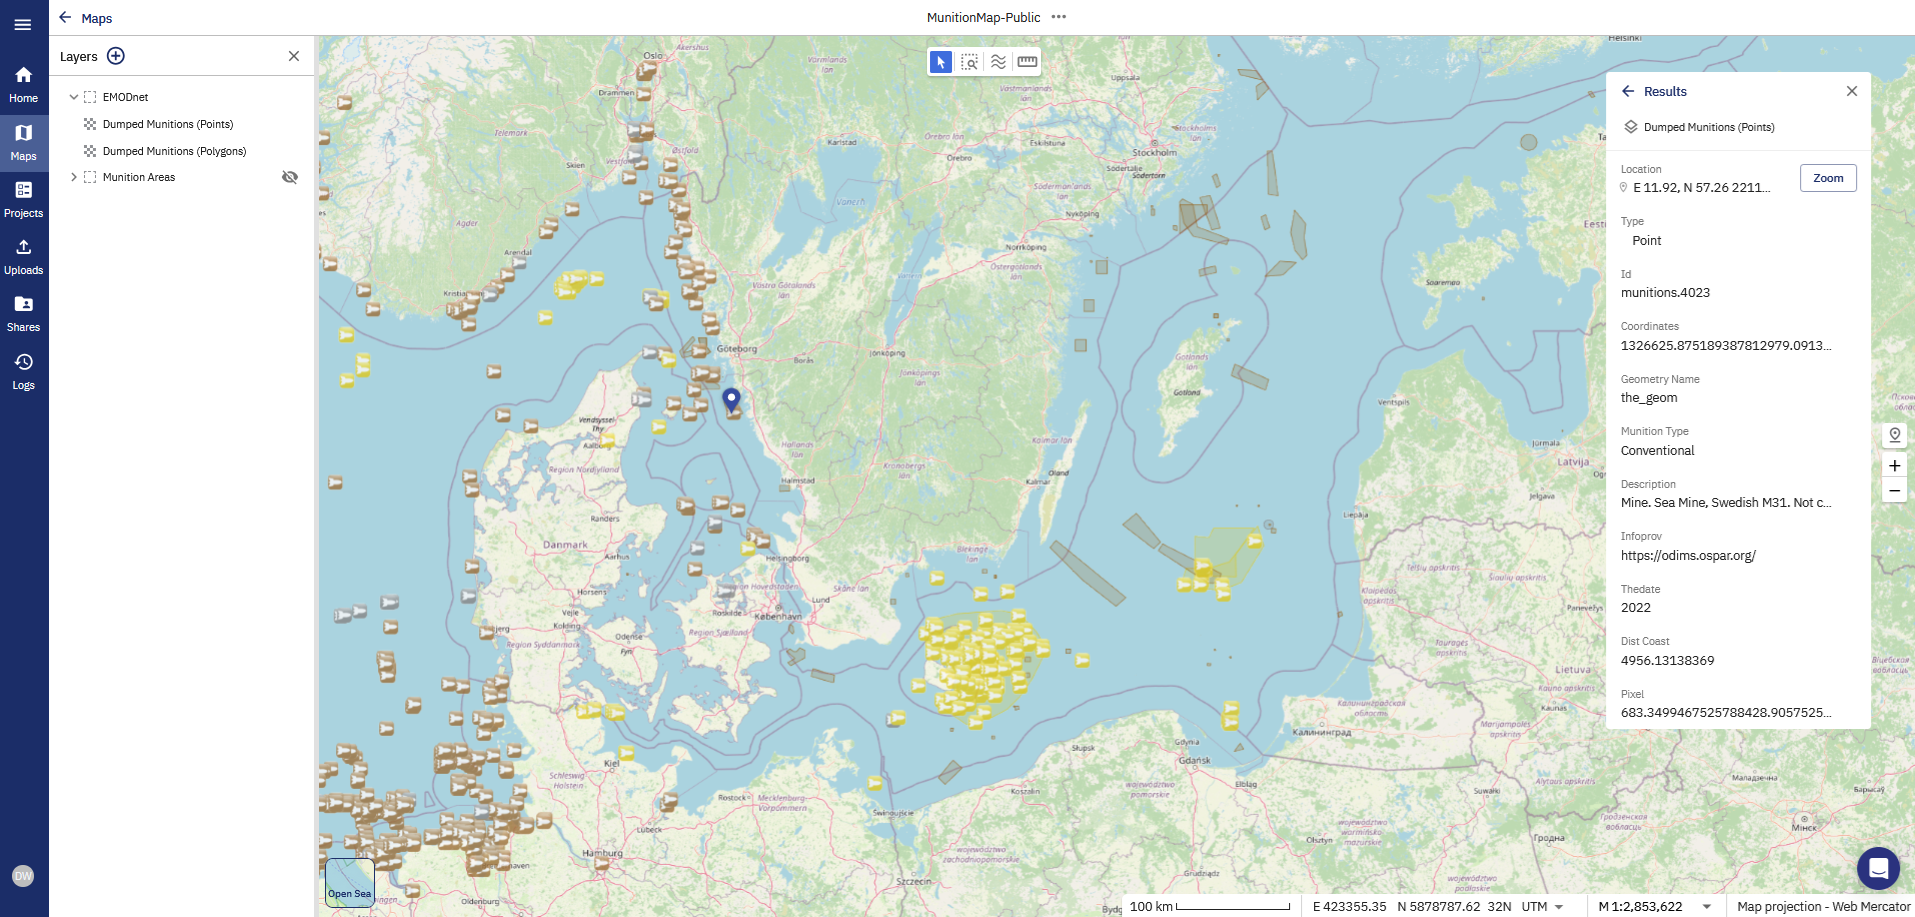1915x917 pixels.
Task: Click the Zoom button in Results
Action: coord(1828,178)
